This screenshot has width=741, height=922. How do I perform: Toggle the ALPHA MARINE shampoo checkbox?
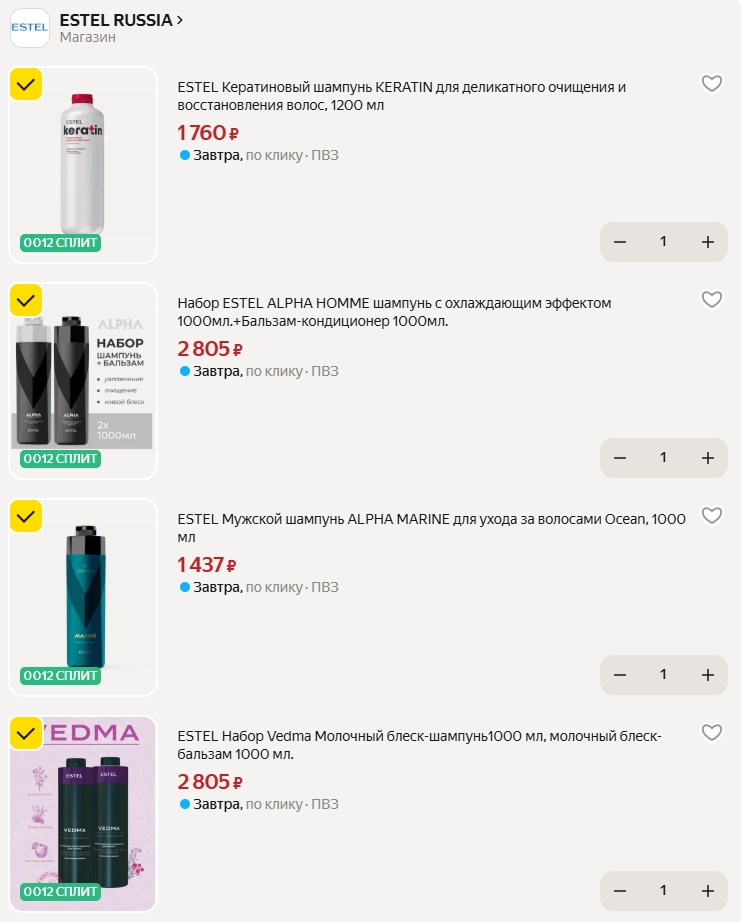coord(26,515)
